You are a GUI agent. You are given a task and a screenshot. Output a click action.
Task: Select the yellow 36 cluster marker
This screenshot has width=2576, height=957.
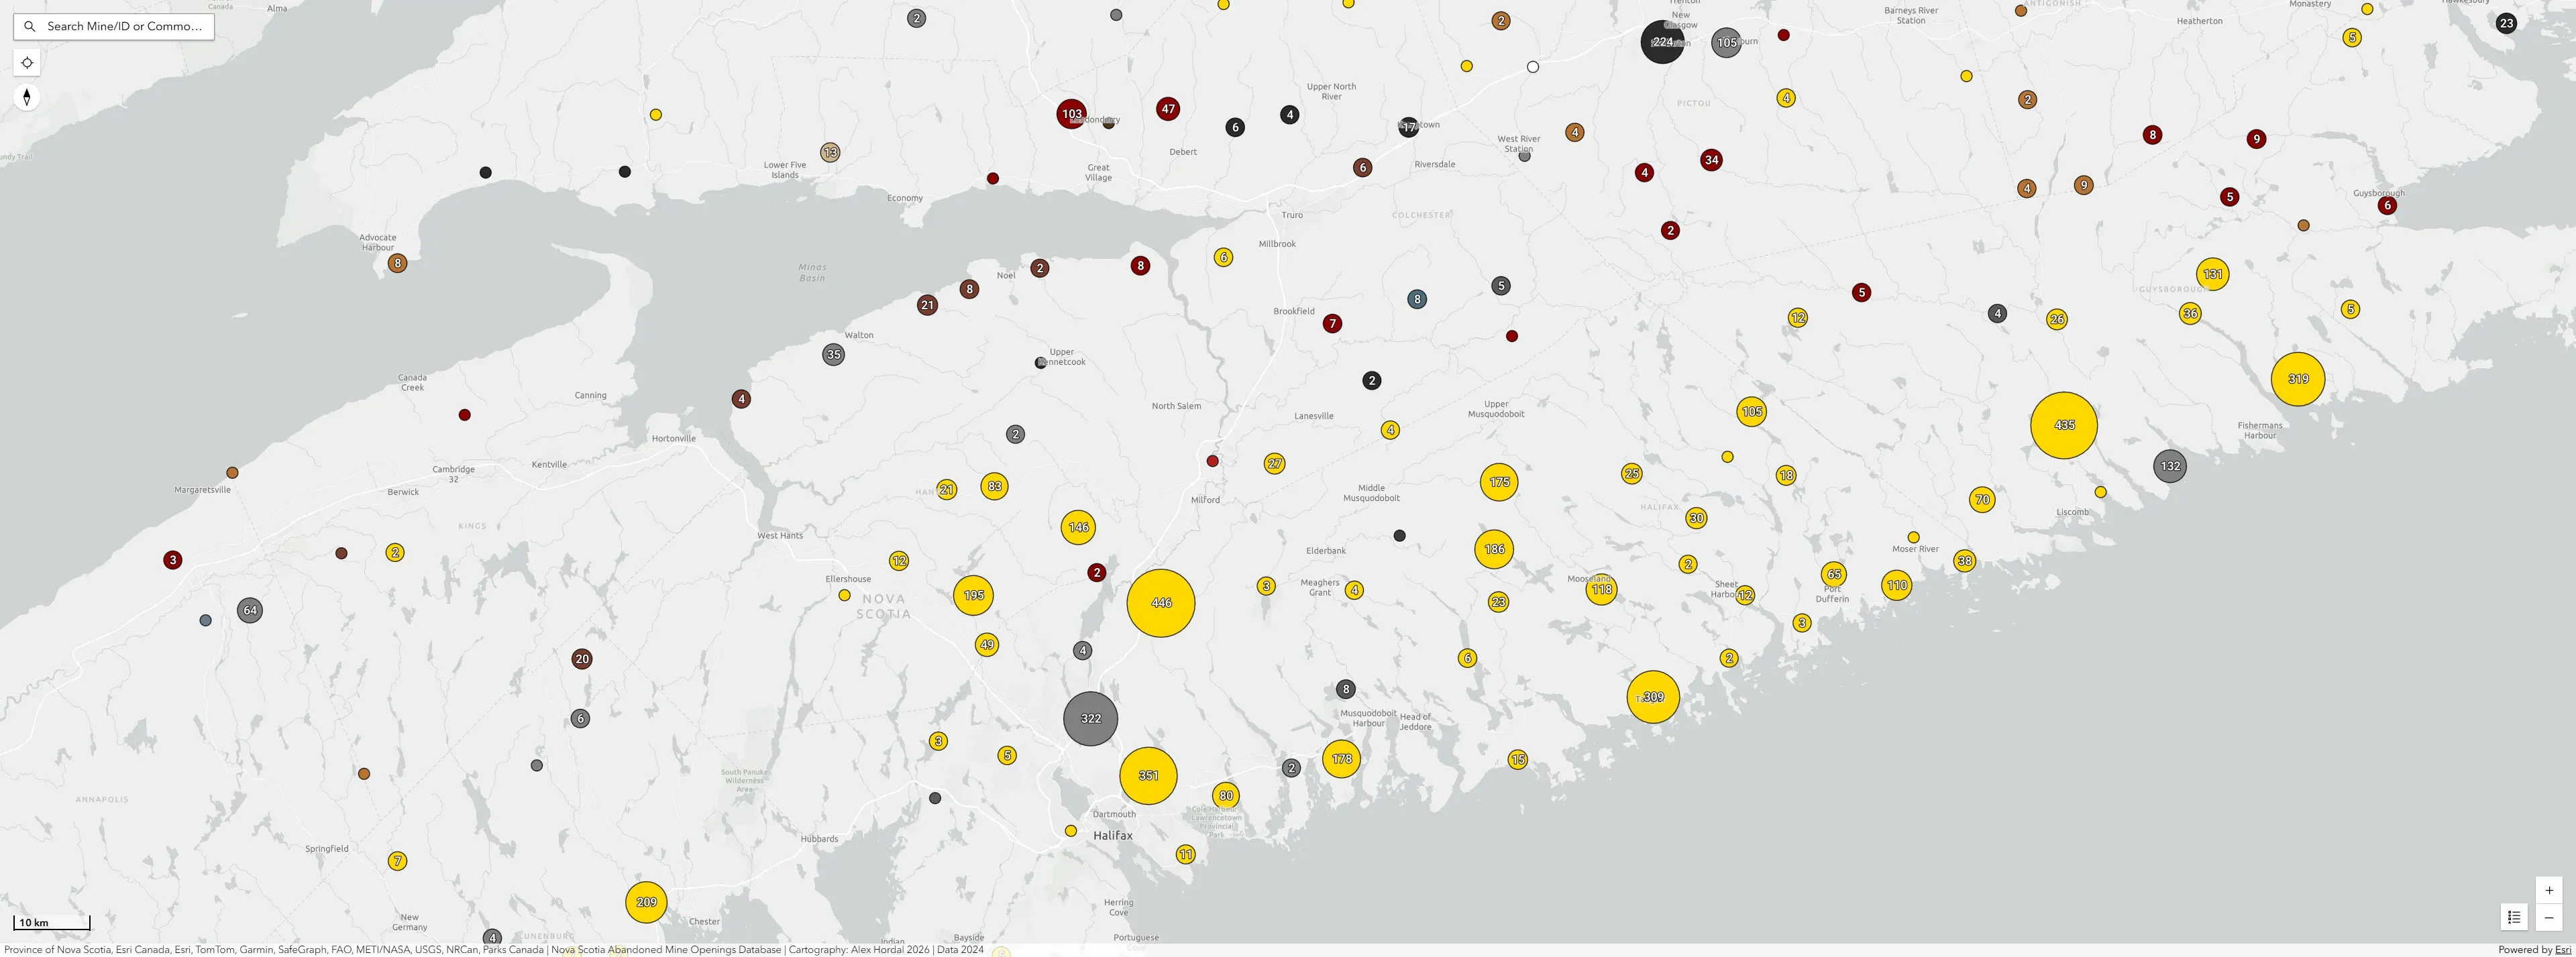tap(2190, 313)
